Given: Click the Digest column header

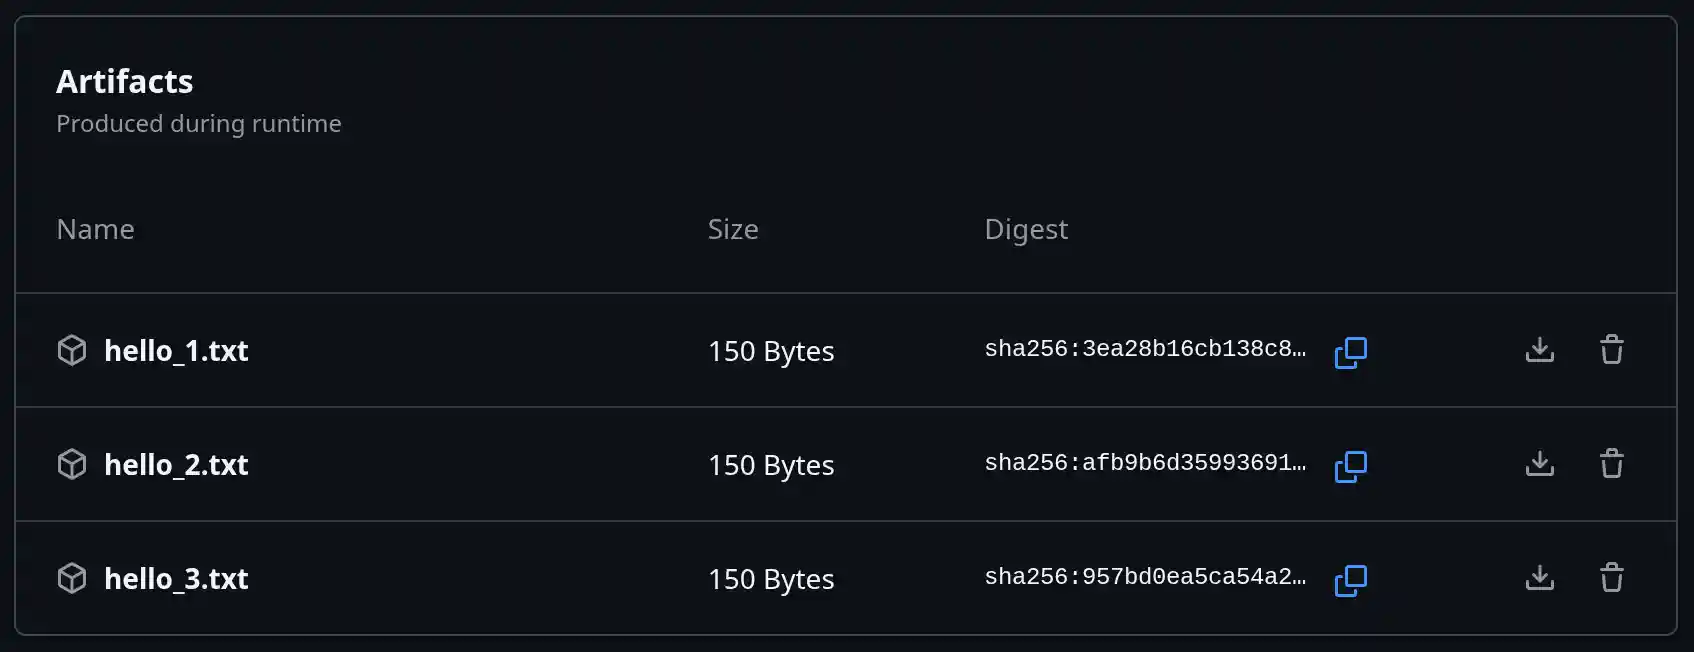Looking at the screenshot, I should click(x=1026, y=230).
